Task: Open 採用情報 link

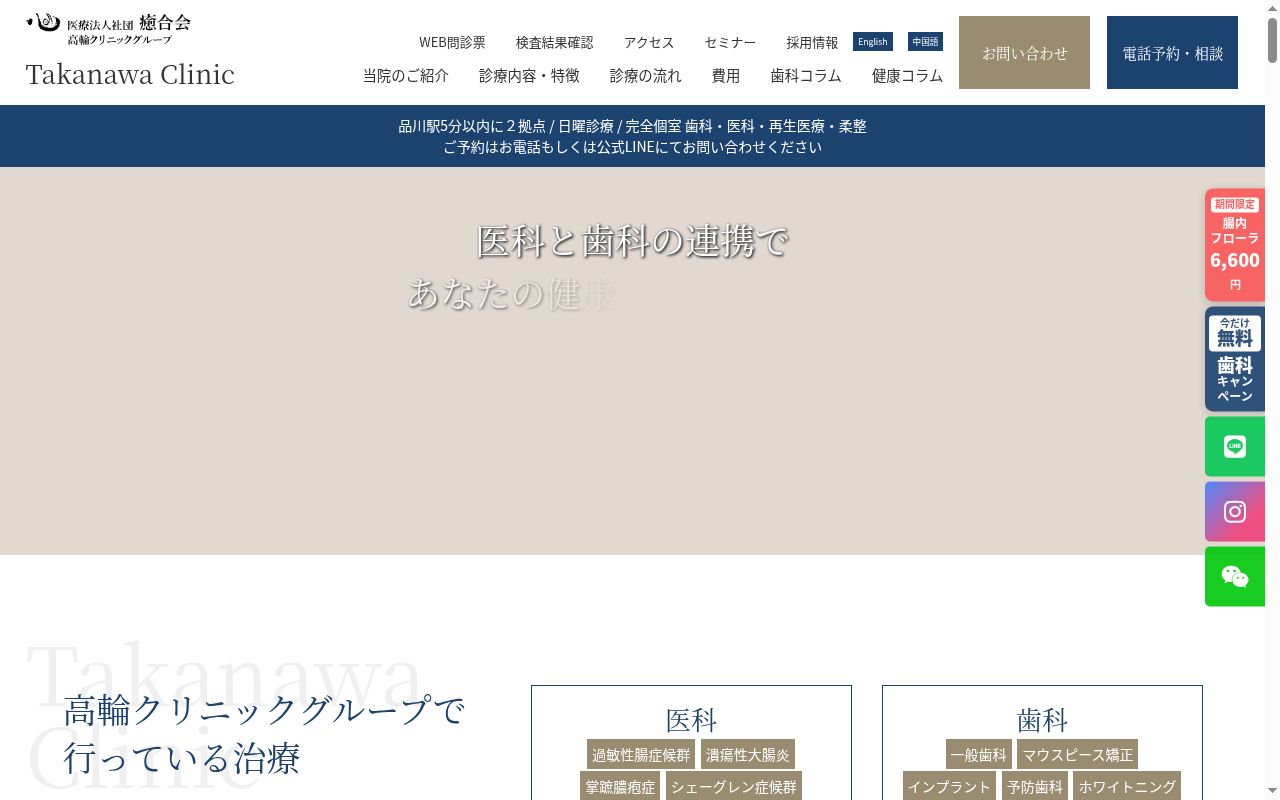Action: 812,42
